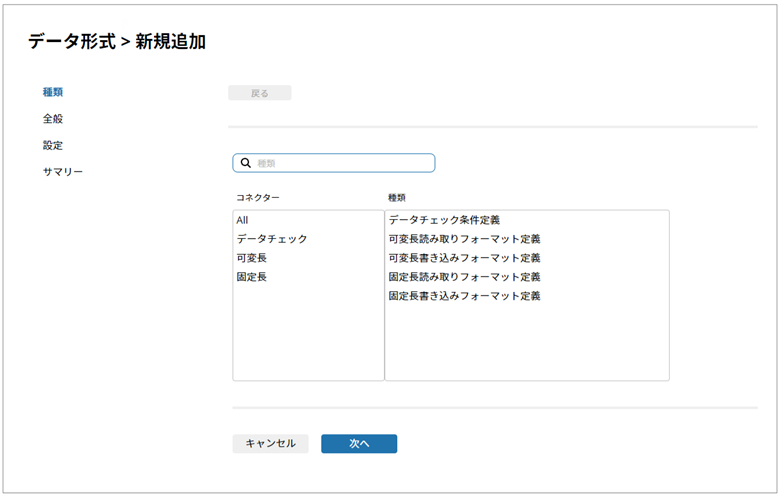Screen dimensions: 780x497
Task: Switch to the サマリー step in the sidebar
Action: [x=62, y=172]
